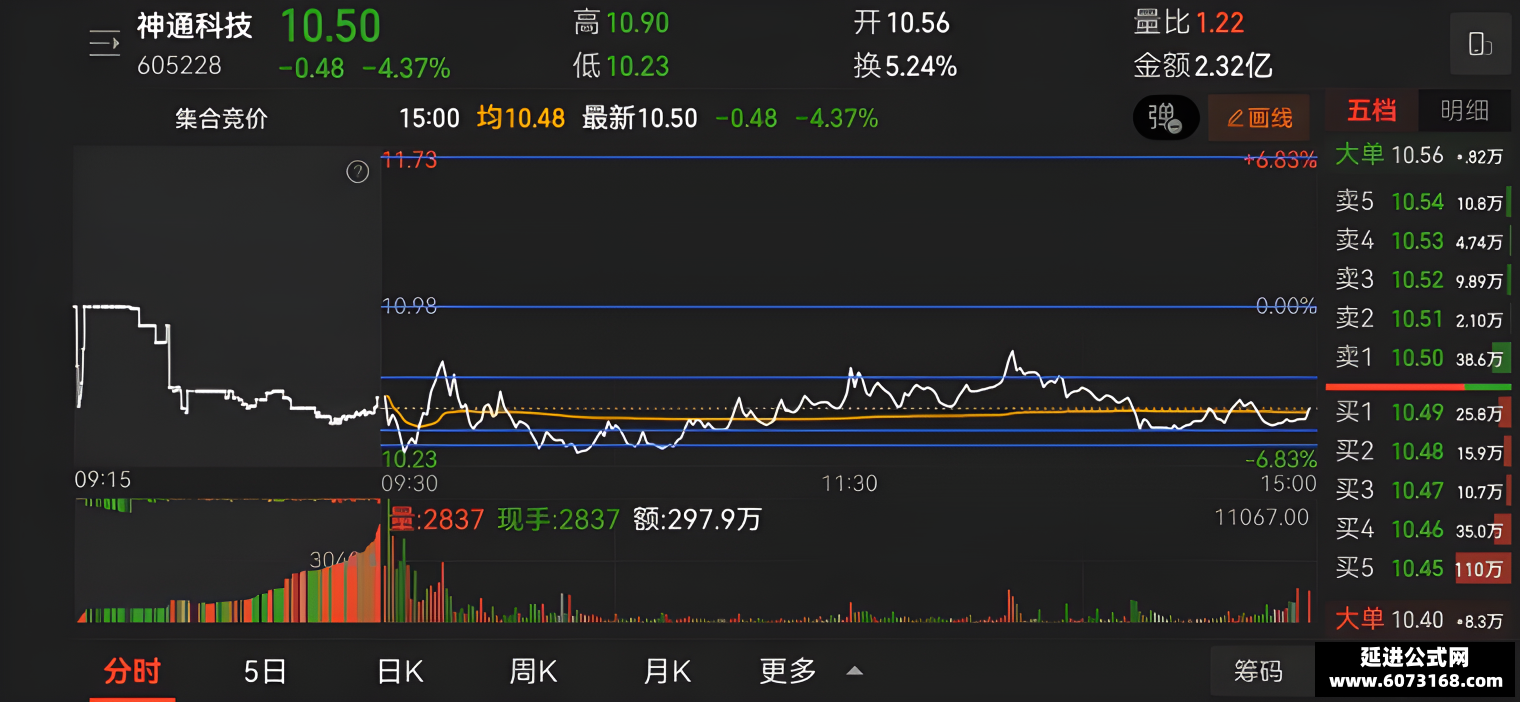Click the 神通科技 stock name header
This screenshot has height=702, width=1520.
point(195,27)
